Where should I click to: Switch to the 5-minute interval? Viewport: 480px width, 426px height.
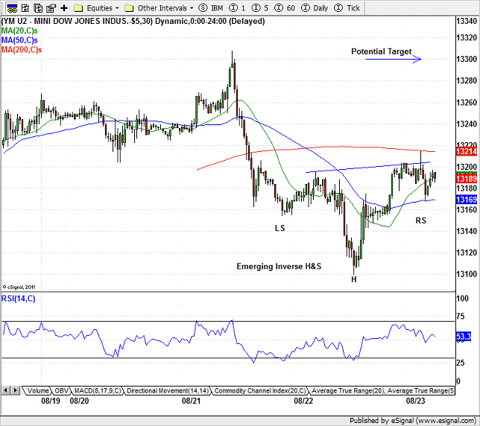coord(260,8)
